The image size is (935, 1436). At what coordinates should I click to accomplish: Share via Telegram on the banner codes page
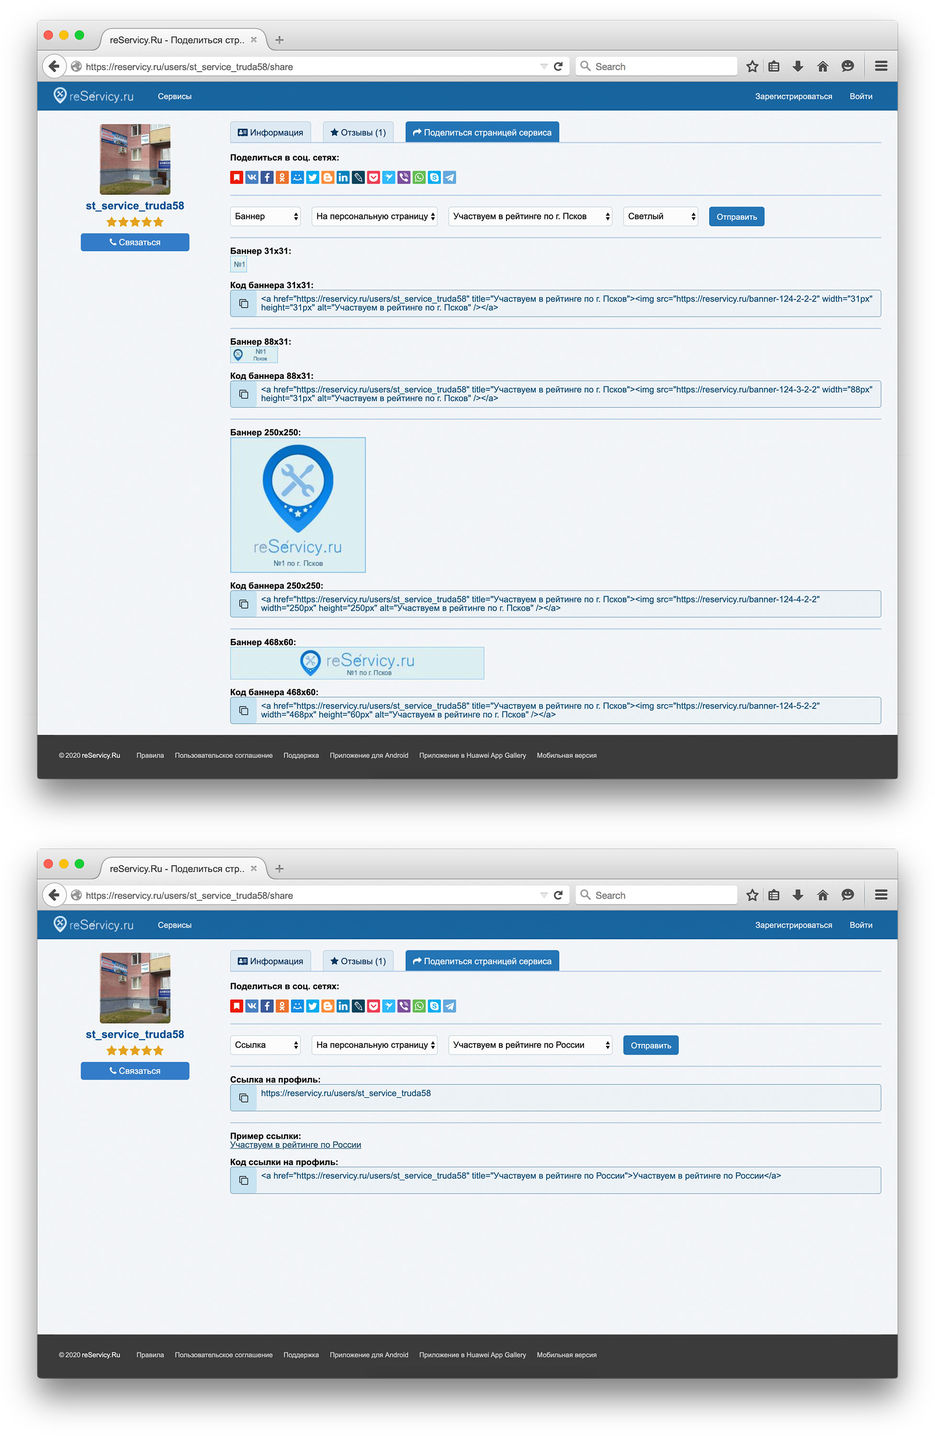pos(450,178)
